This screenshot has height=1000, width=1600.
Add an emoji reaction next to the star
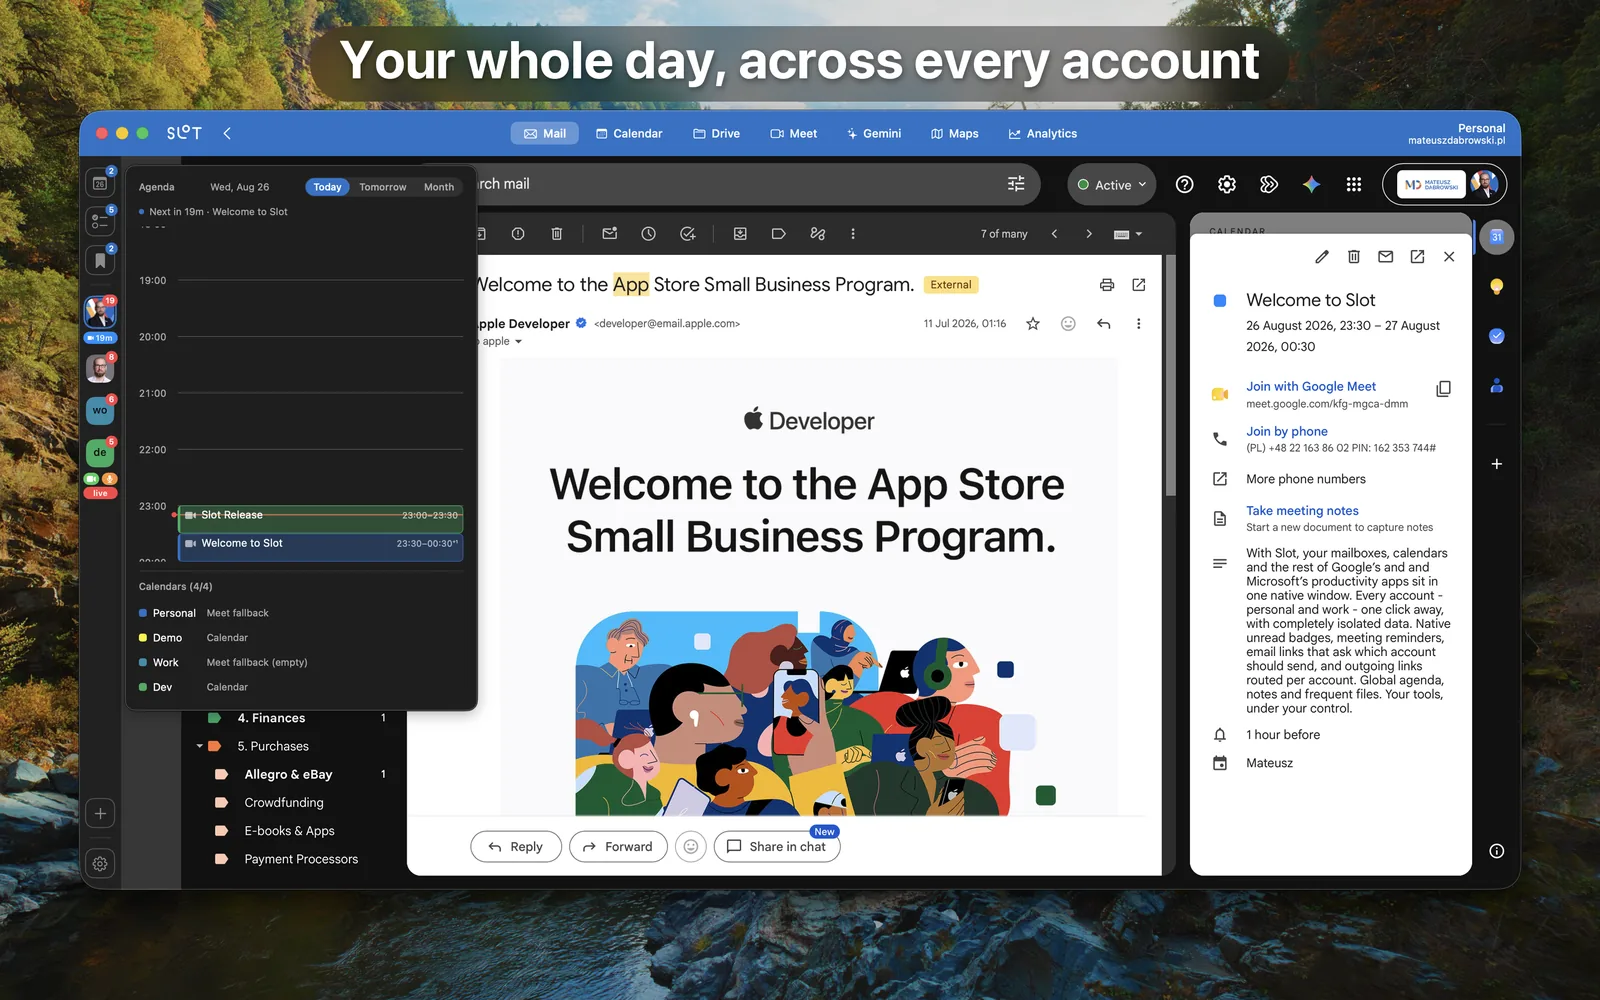(x=1068, y=324)
